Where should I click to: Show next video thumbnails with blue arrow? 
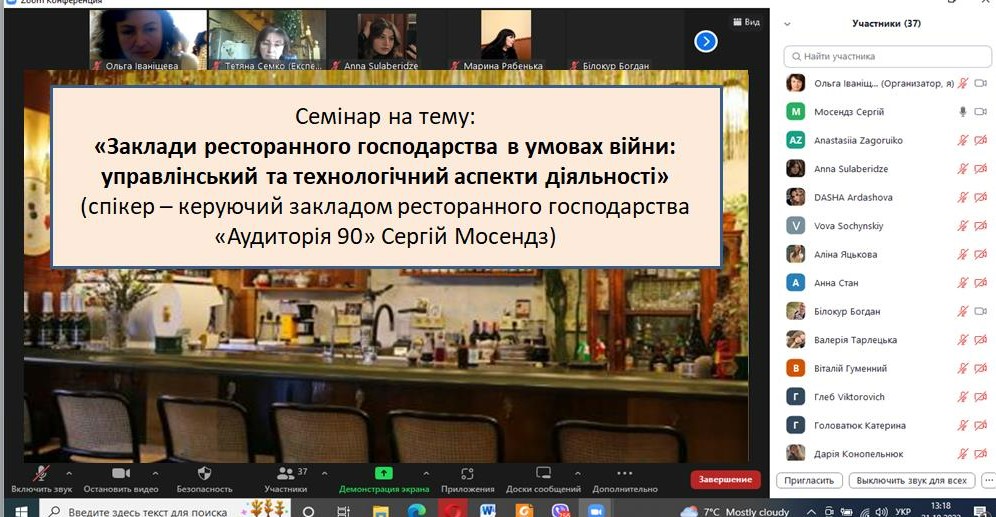tap(706, 41)
